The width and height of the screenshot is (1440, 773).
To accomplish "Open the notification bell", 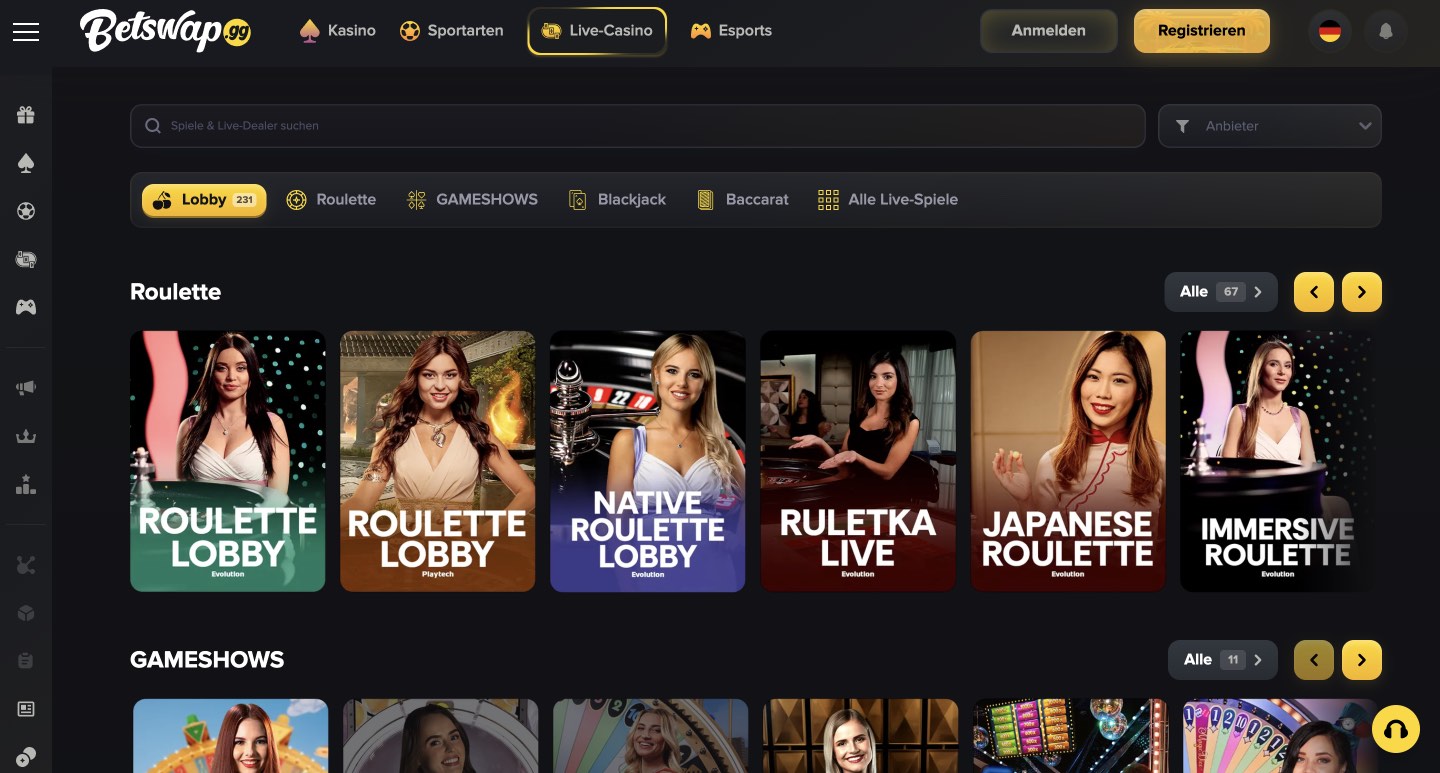I will tap(1385, 31).
